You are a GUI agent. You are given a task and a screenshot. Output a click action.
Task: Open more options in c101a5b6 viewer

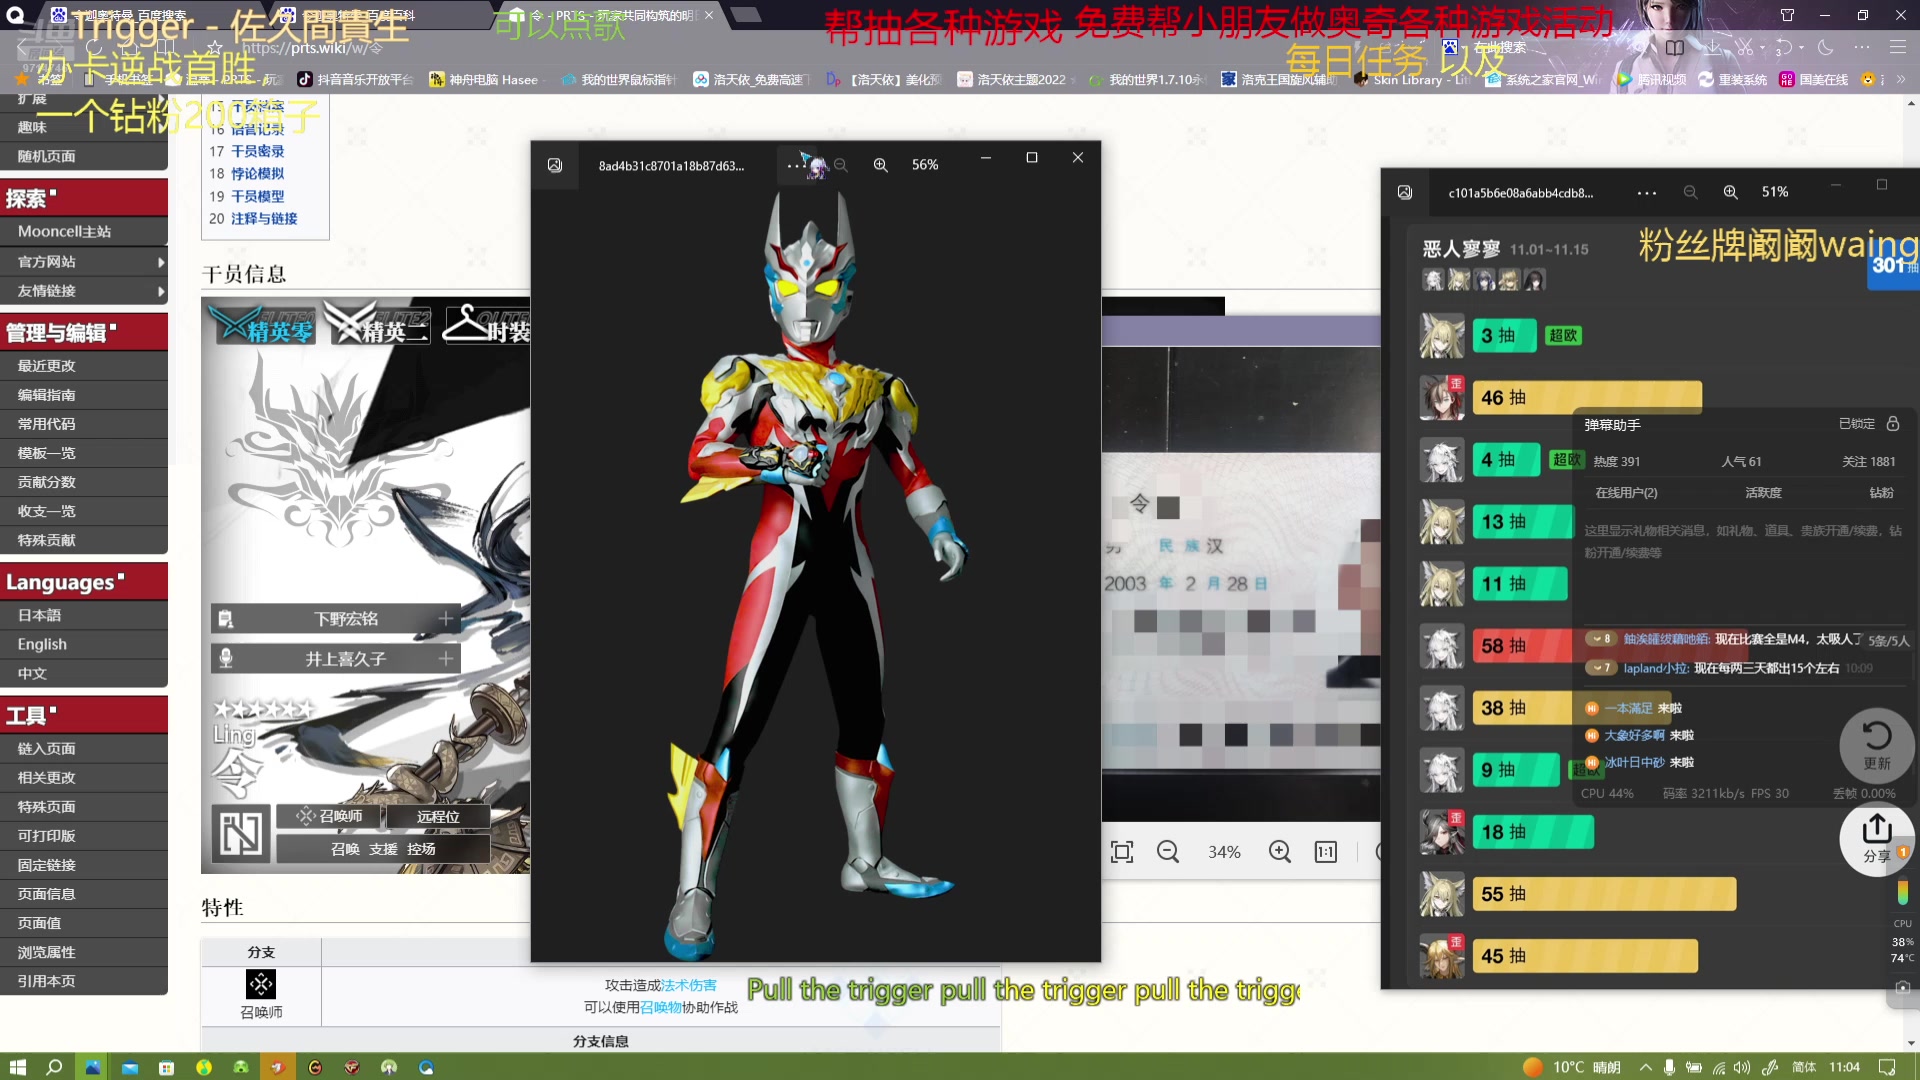tap(1646, 193)
